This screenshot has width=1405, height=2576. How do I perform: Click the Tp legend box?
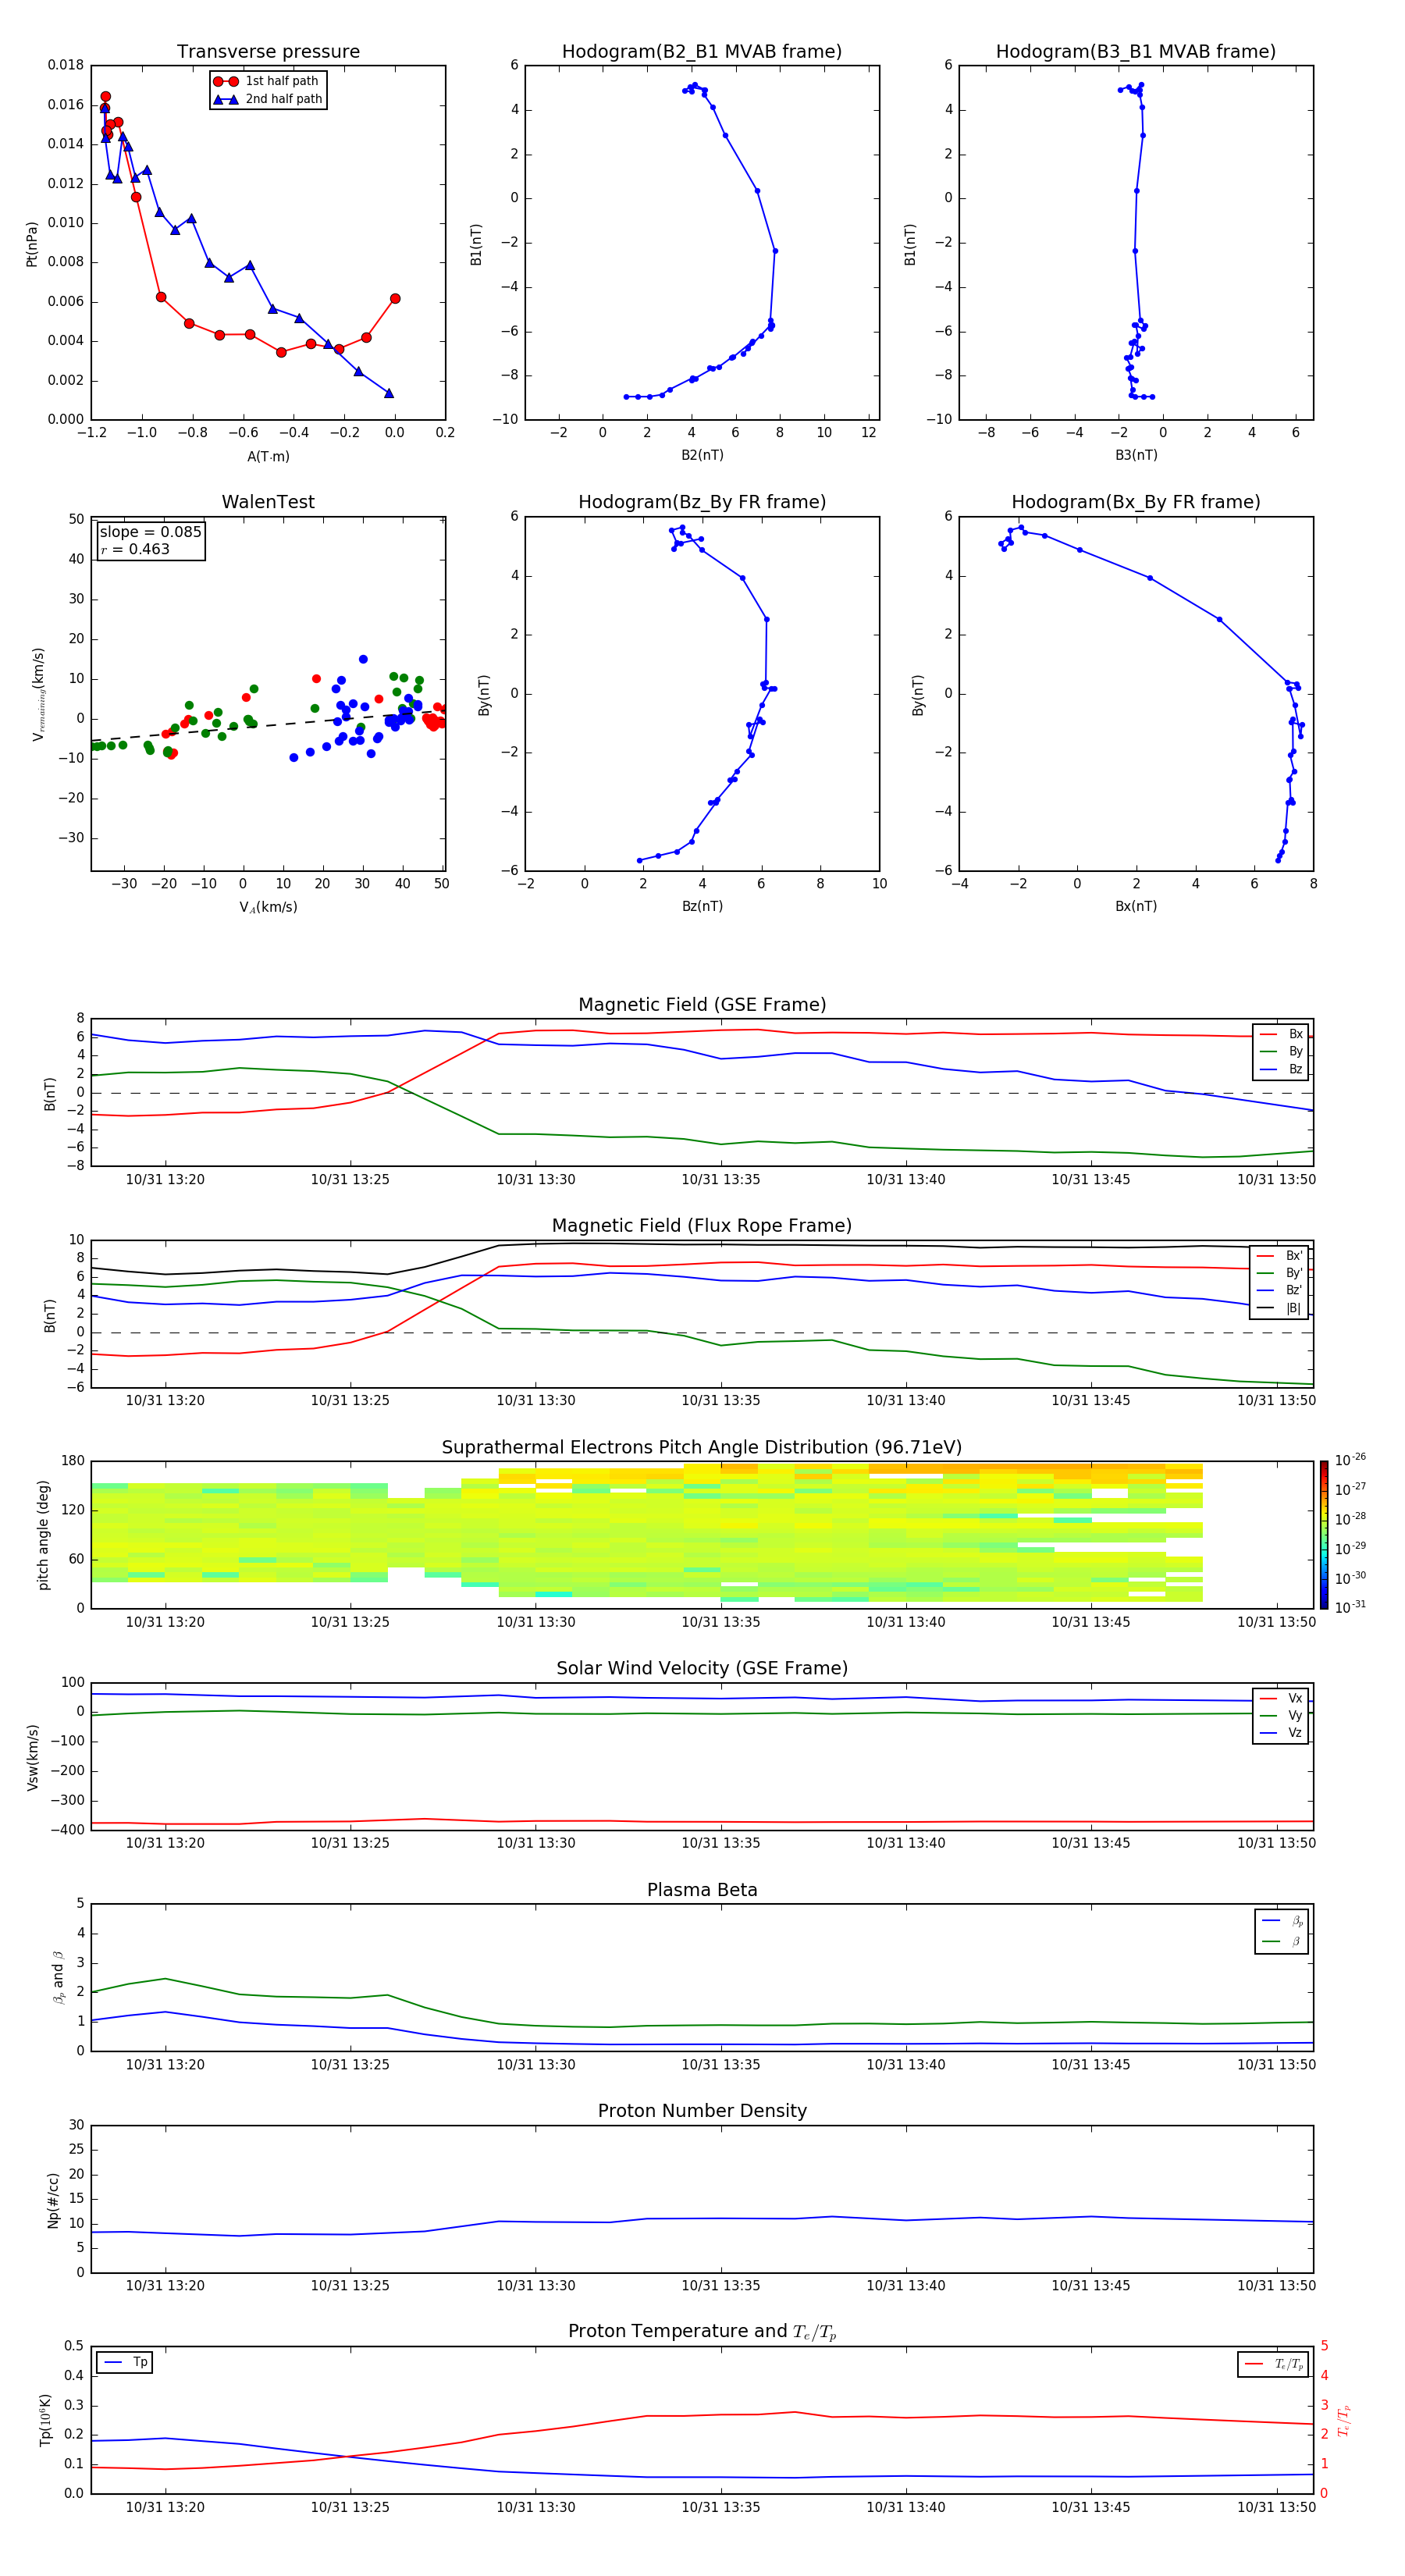[x=124, y=2363]
